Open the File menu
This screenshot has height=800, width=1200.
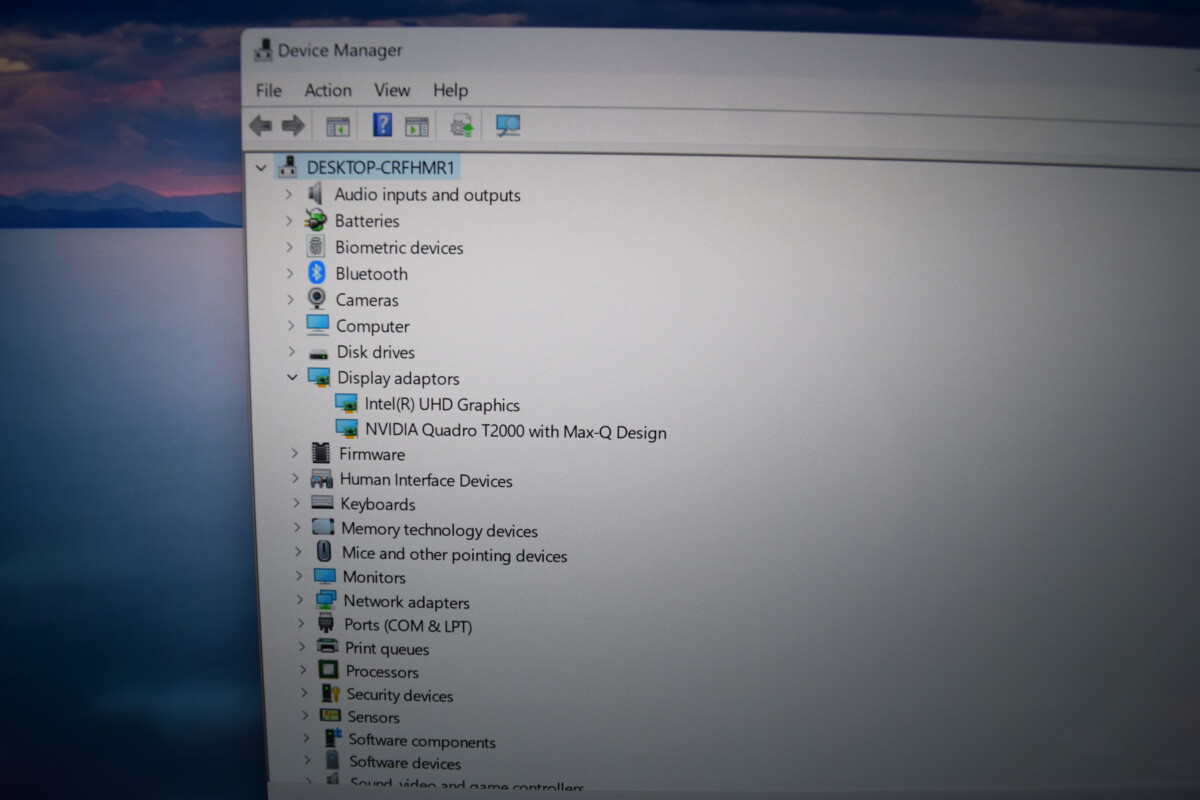269,91
